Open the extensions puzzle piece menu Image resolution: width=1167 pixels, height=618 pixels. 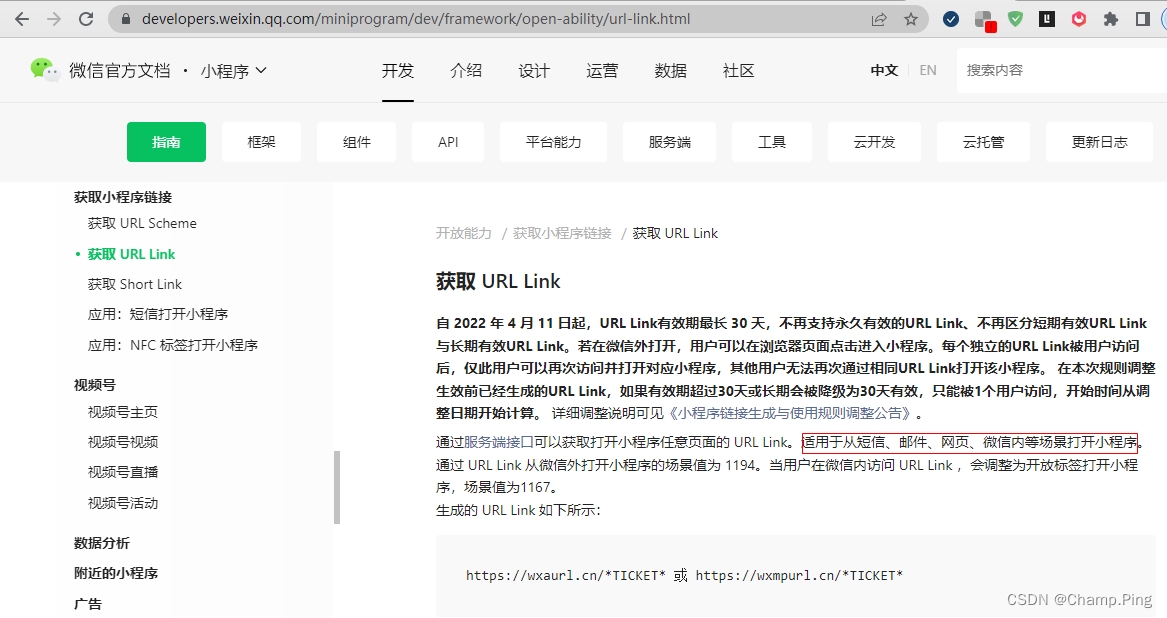click(1110, 19)
